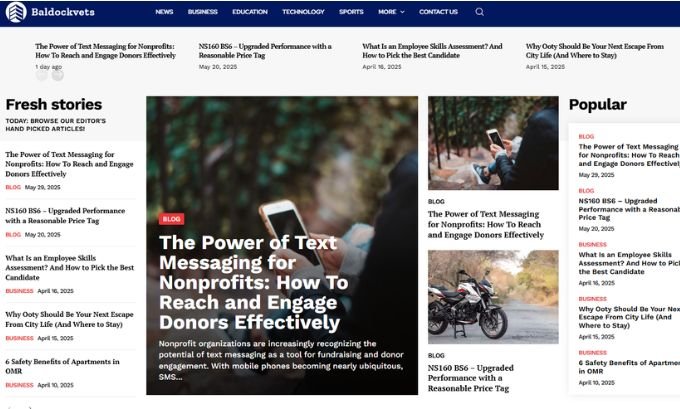Click the red BLOG tag on featured image
The width and height of the screenshot is (680, 409).
tap(171, 219)
